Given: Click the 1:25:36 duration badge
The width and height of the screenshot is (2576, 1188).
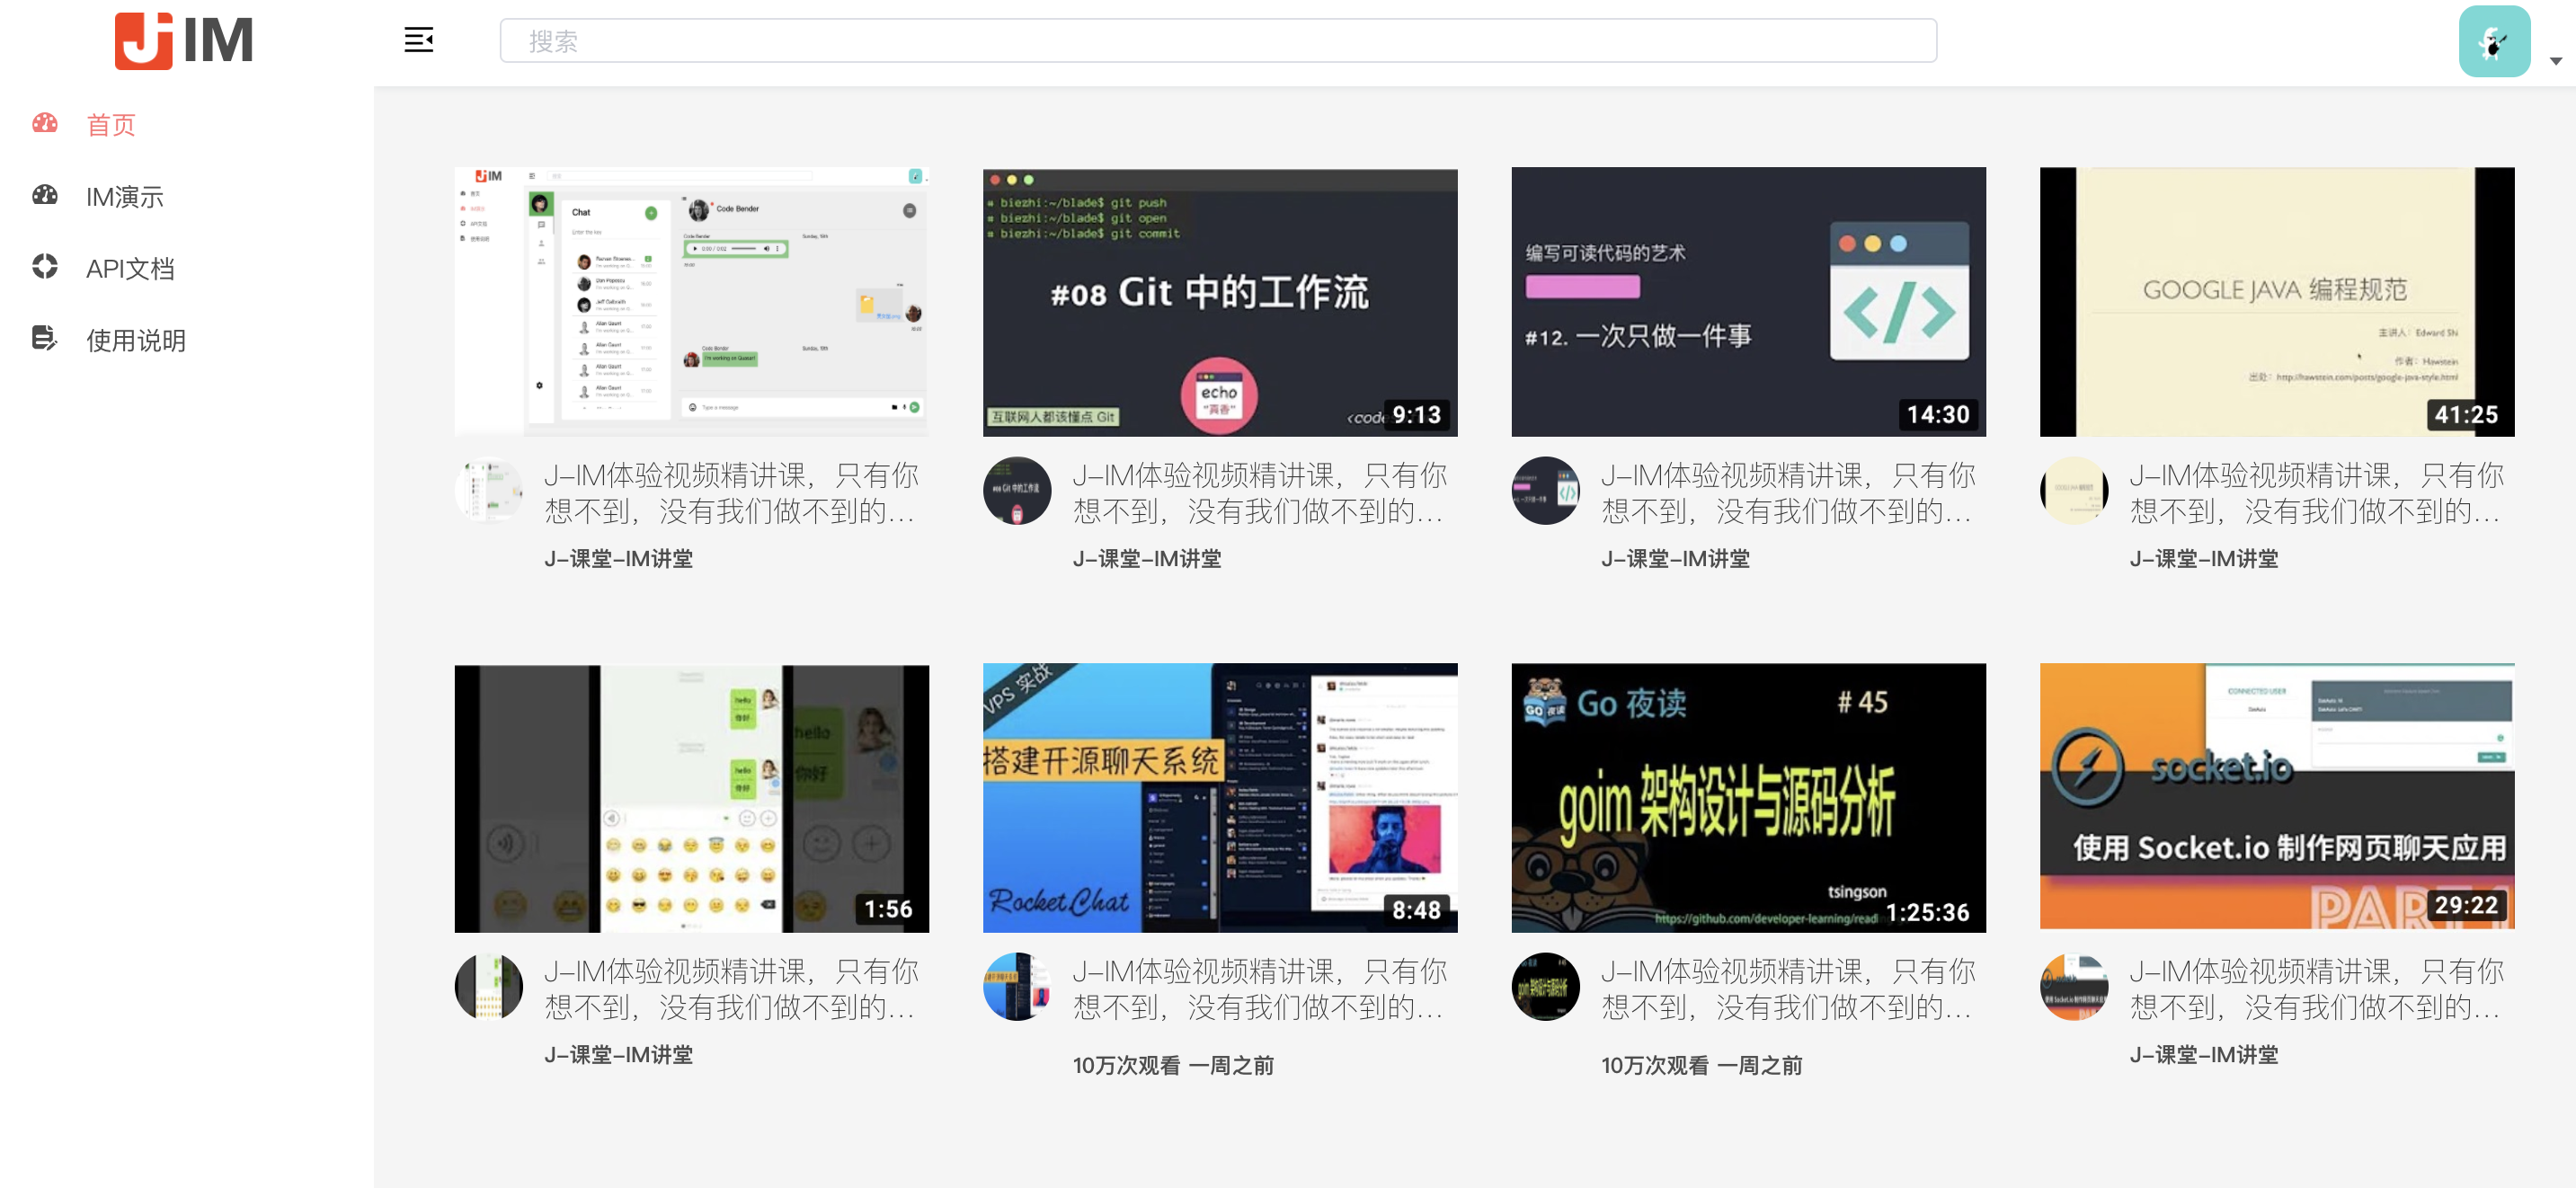Looking at the screenshot, I should tap(1927, 912).
